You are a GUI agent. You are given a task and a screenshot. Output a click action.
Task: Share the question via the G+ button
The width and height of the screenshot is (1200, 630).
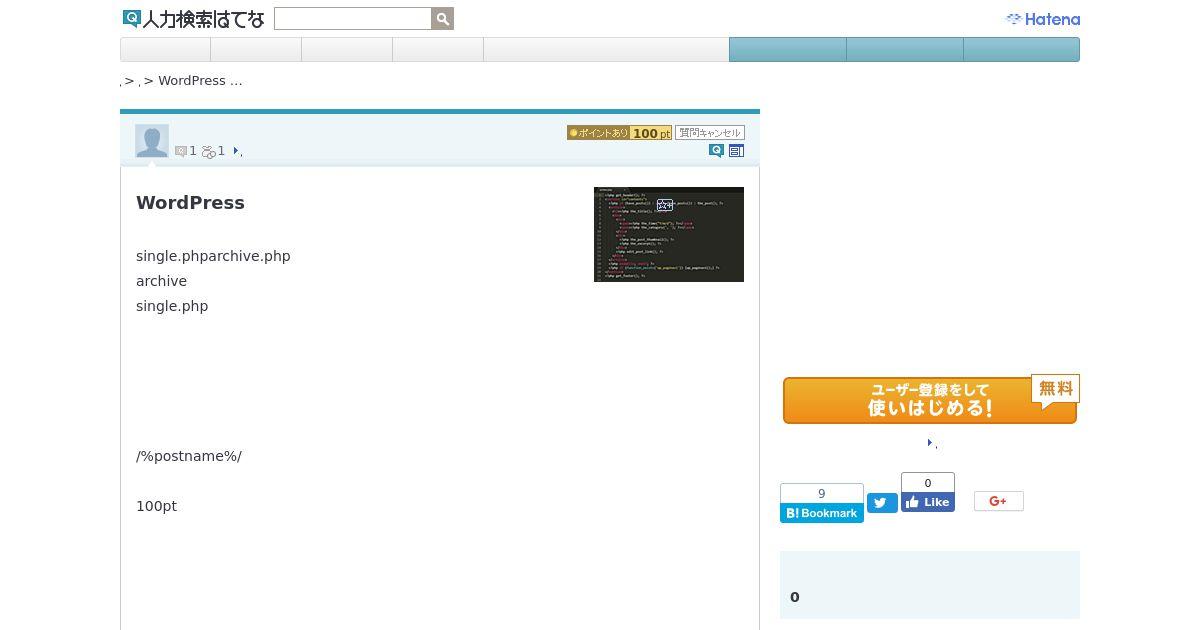(x=999, y=501)
